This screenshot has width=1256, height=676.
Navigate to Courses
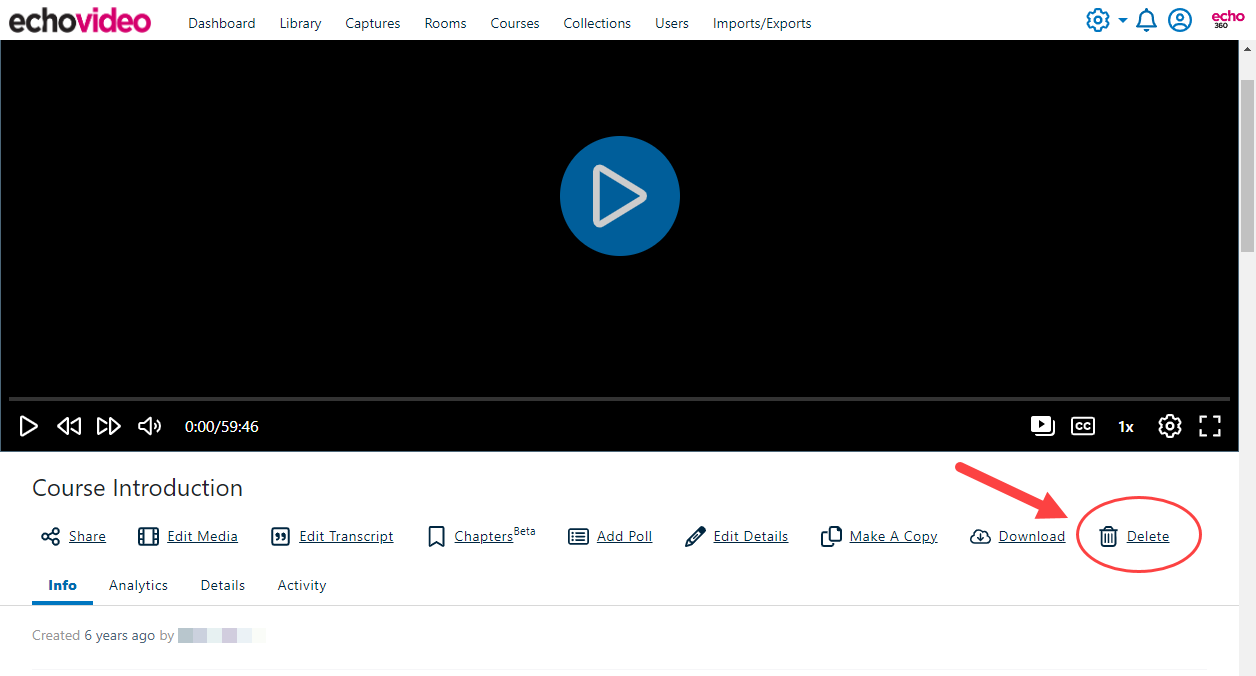click(x=515, y=23)
